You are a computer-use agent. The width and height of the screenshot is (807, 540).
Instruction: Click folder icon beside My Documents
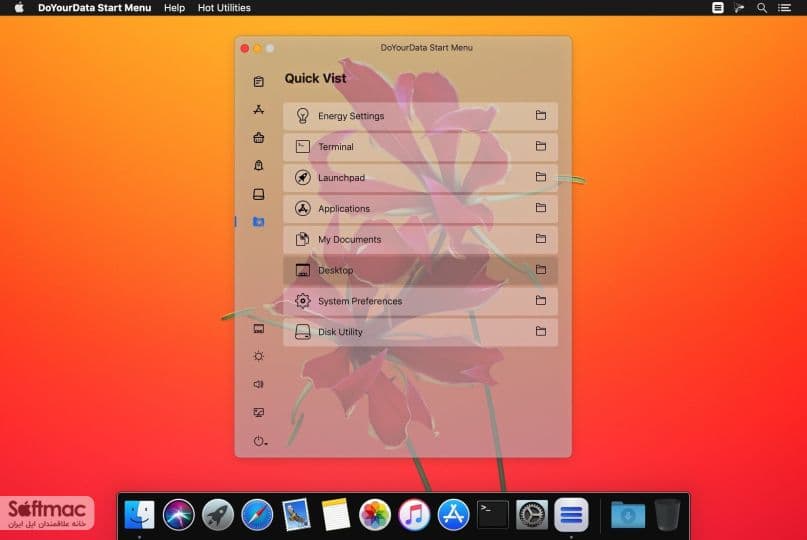click(x=540, y=239)
